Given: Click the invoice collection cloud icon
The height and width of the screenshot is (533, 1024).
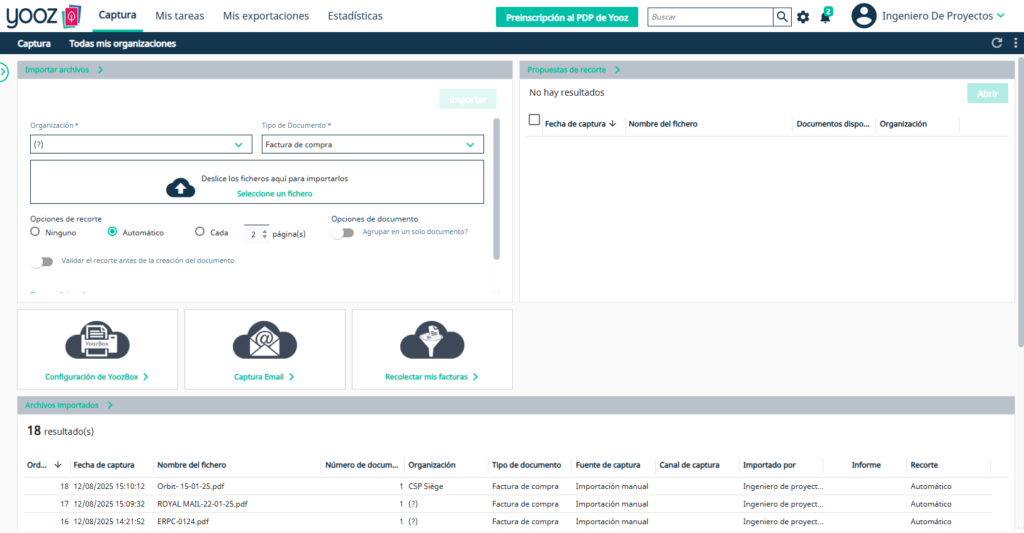Looking at the screenshot, I should [x=432, y=340].
